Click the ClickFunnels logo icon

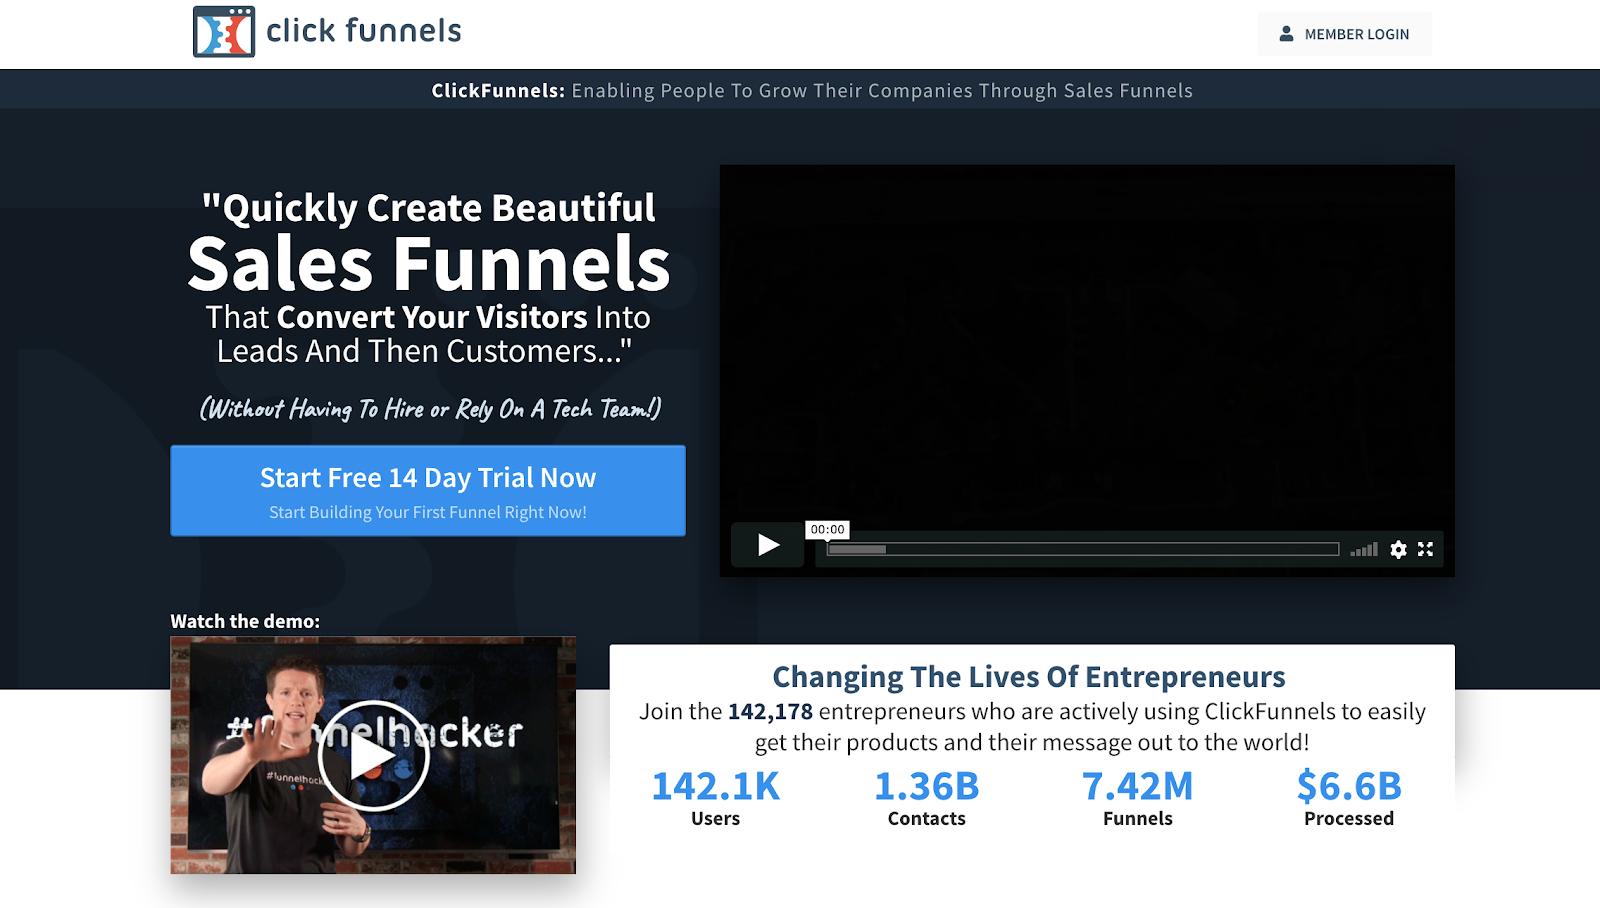pos(224,32)
